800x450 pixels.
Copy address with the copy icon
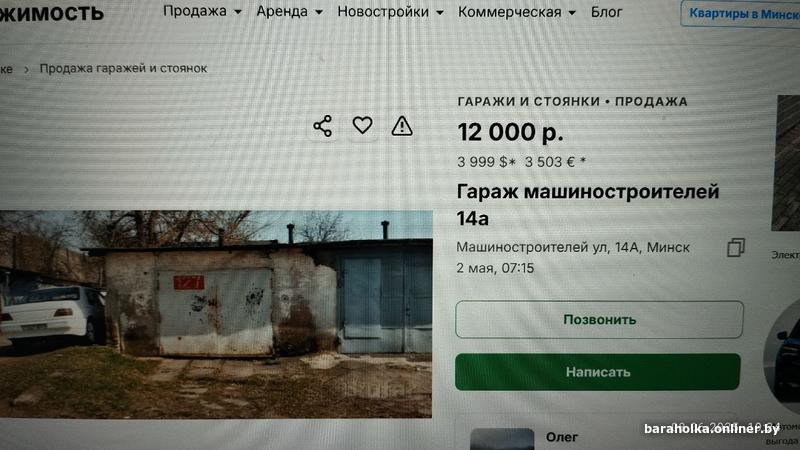pos(735,247)
